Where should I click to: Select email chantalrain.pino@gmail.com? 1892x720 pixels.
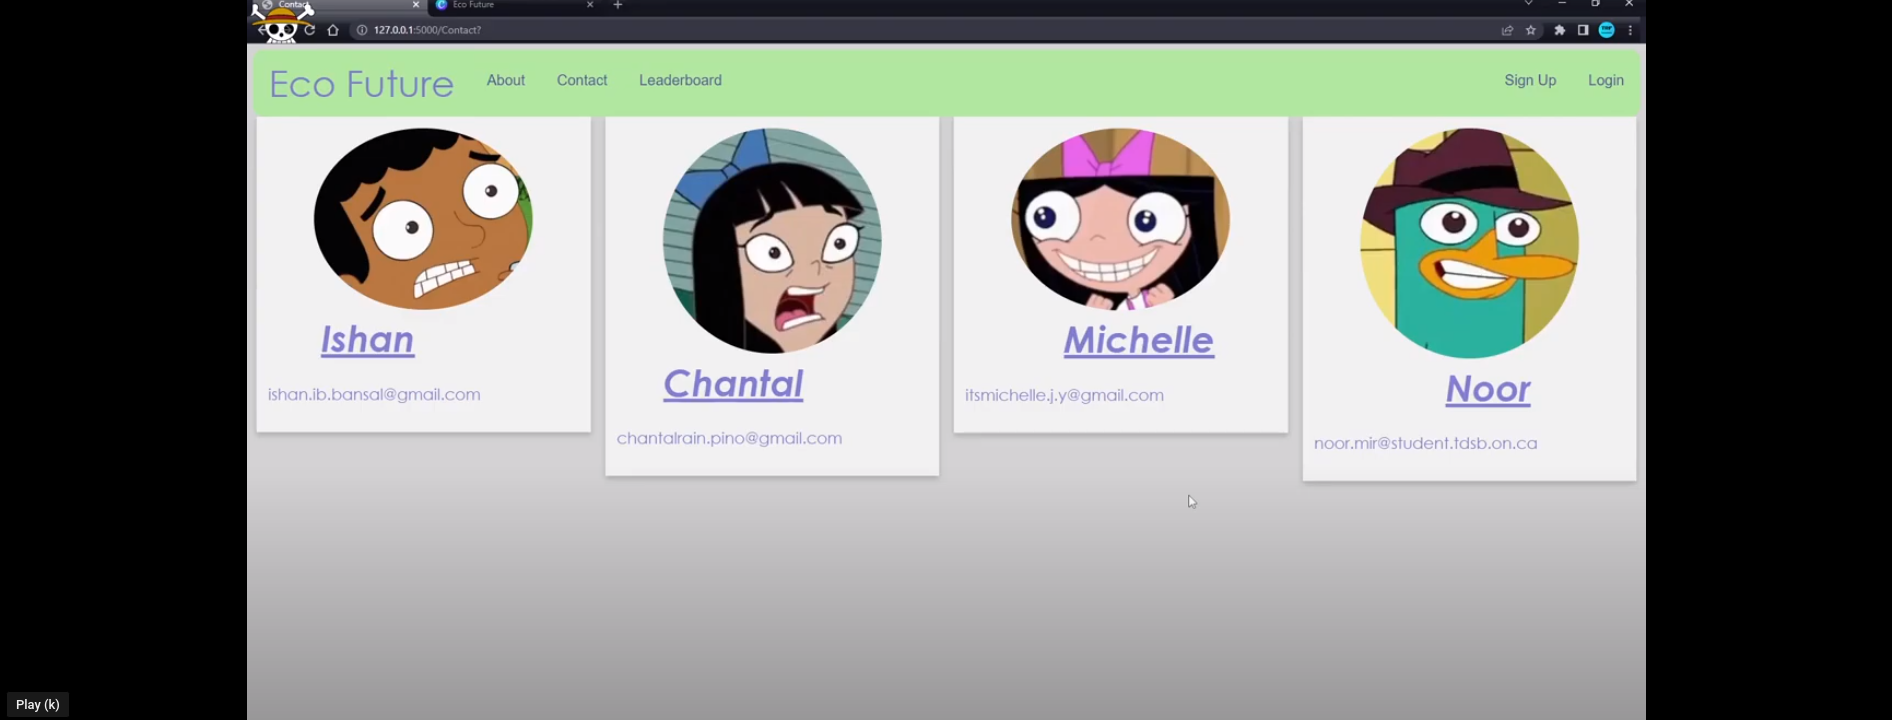[729, 438]
